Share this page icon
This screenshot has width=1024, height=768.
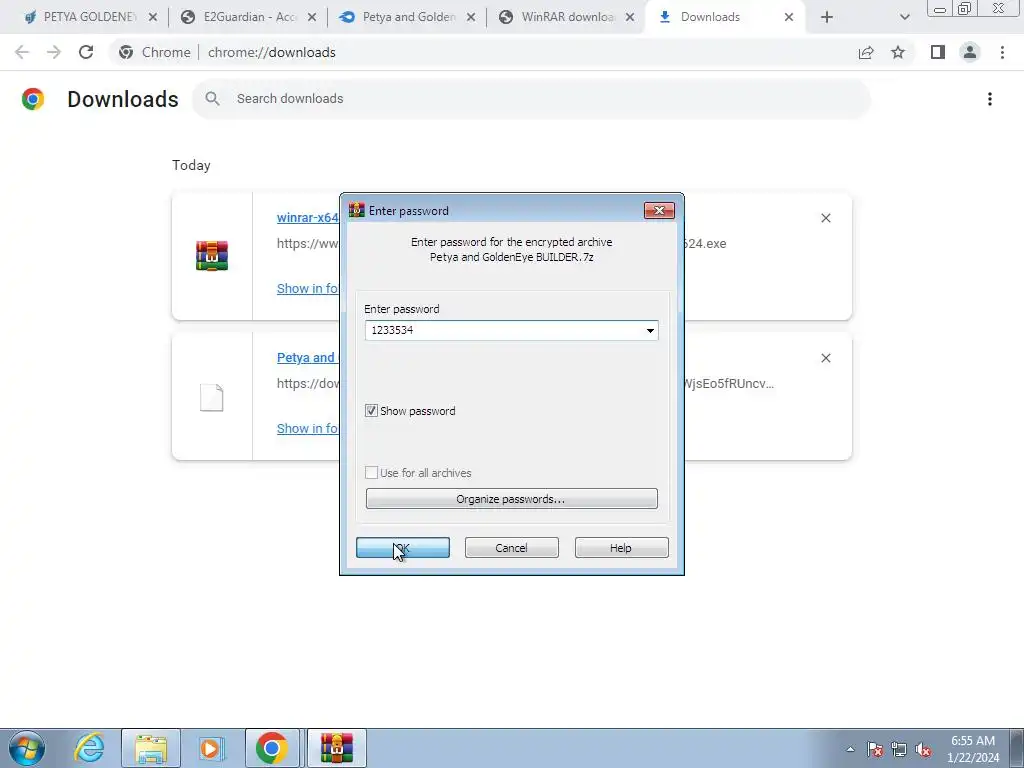(x=866, y=52)
